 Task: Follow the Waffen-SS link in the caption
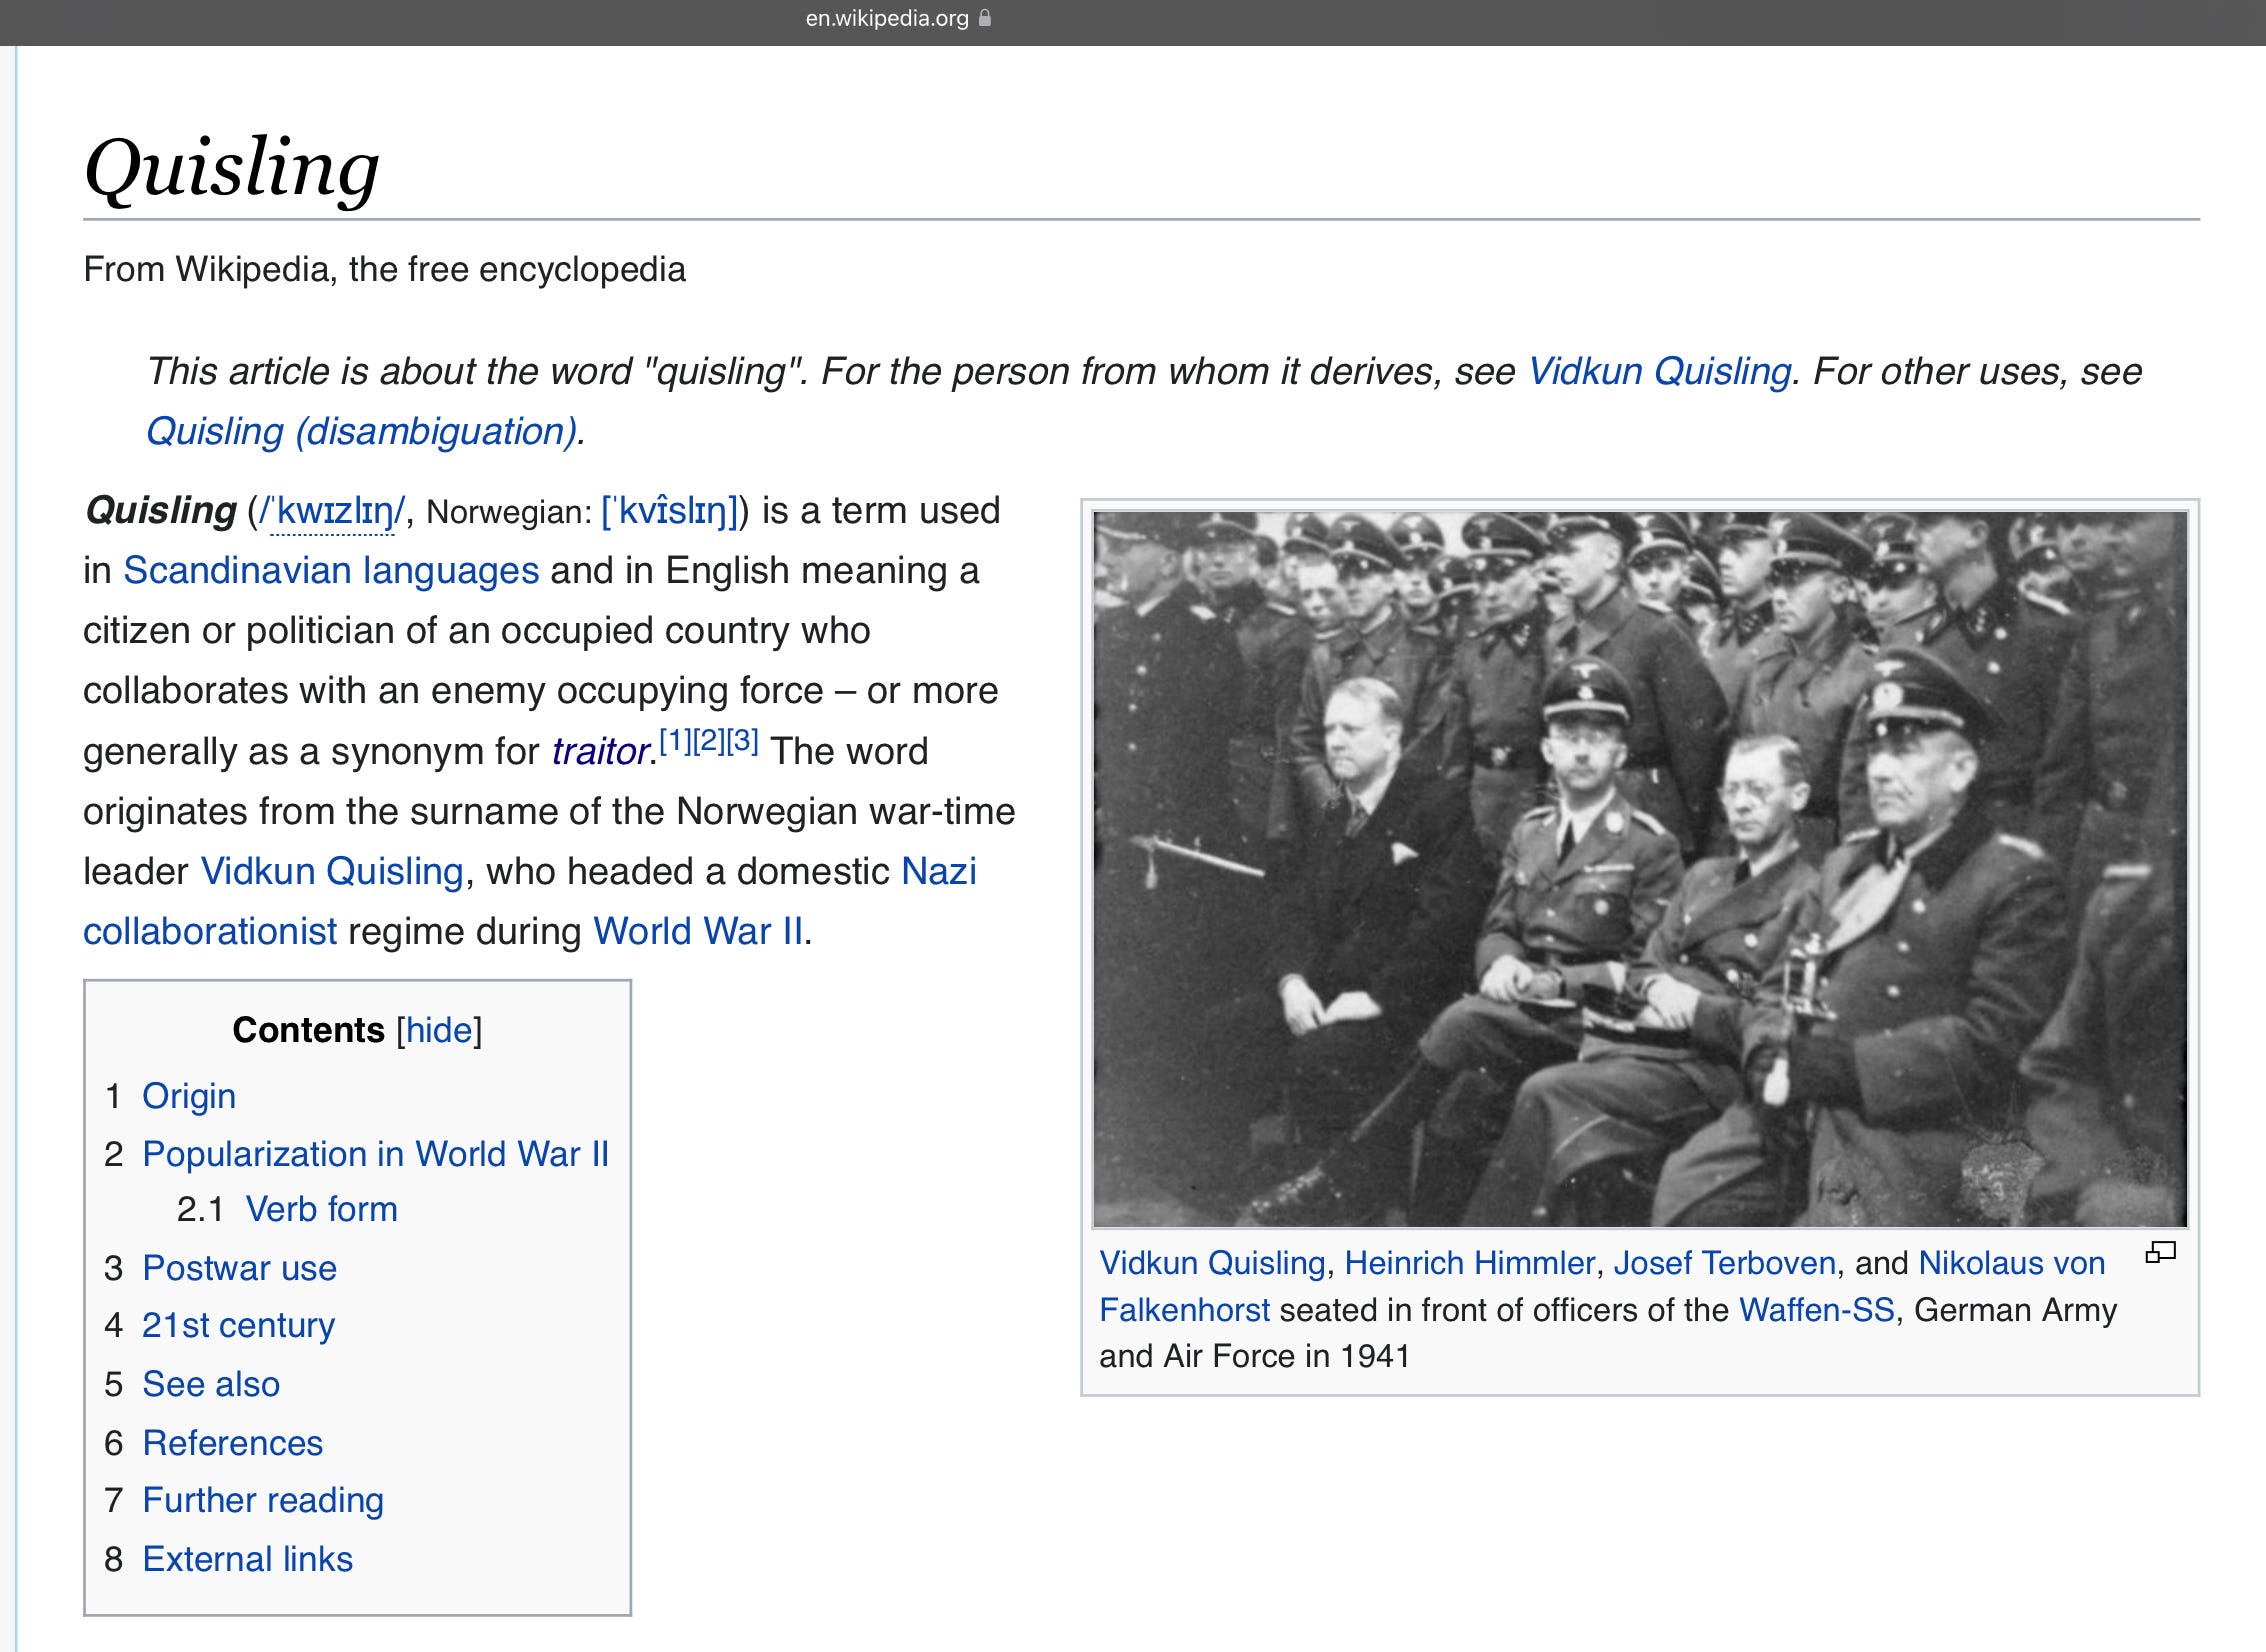[1816, 1310]
